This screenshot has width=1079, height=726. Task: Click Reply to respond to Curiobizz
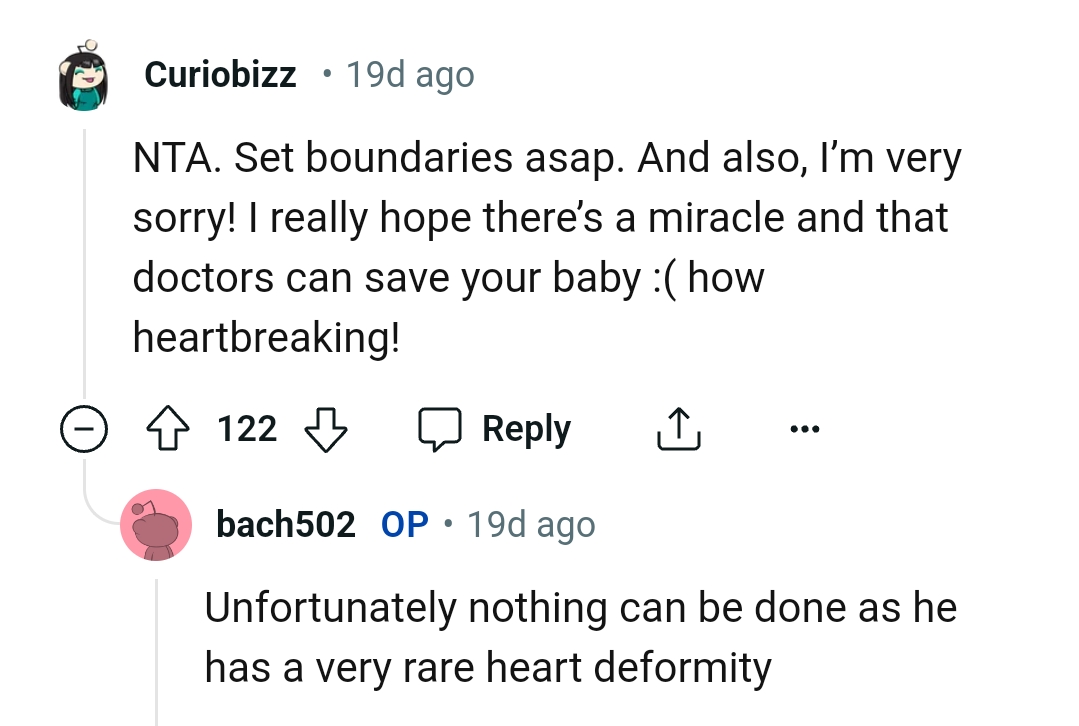click(x=527, y=428)
